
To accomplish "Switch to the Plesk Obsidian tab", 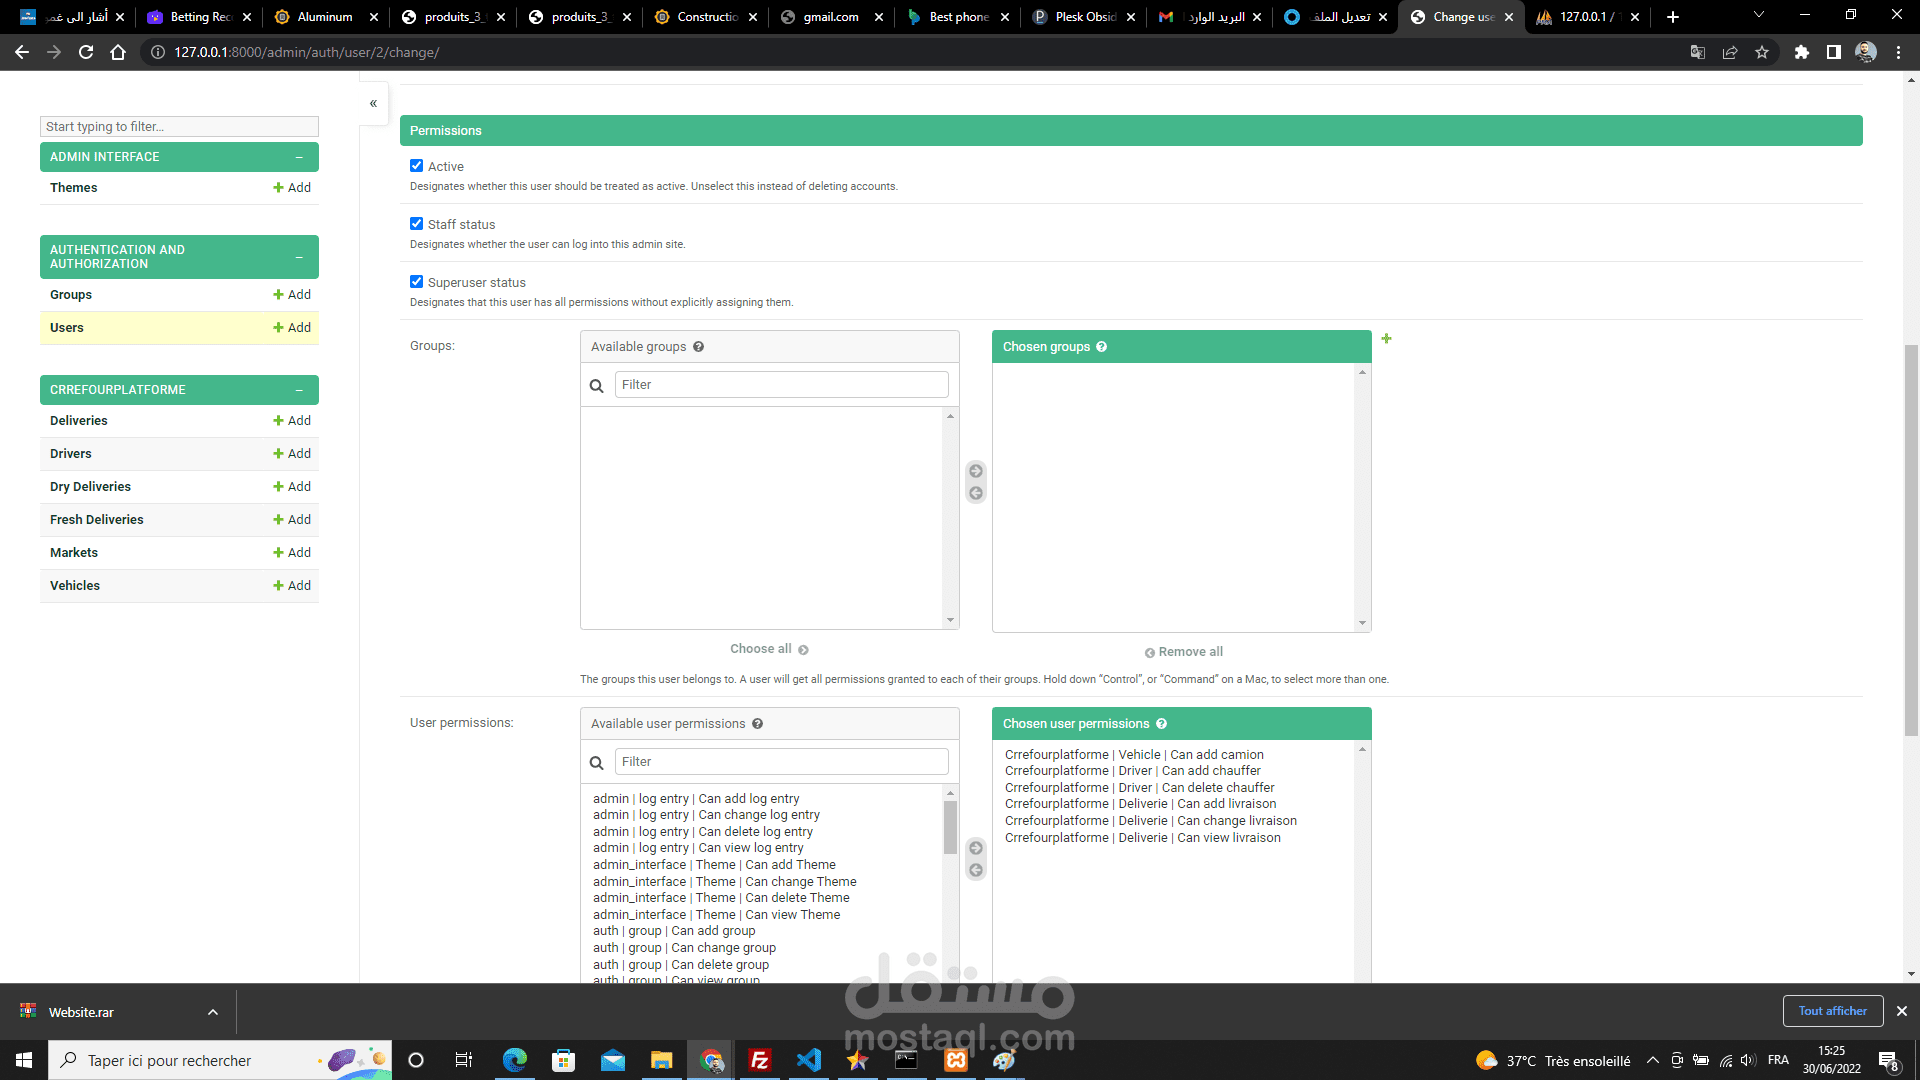I will (1085, 17).
